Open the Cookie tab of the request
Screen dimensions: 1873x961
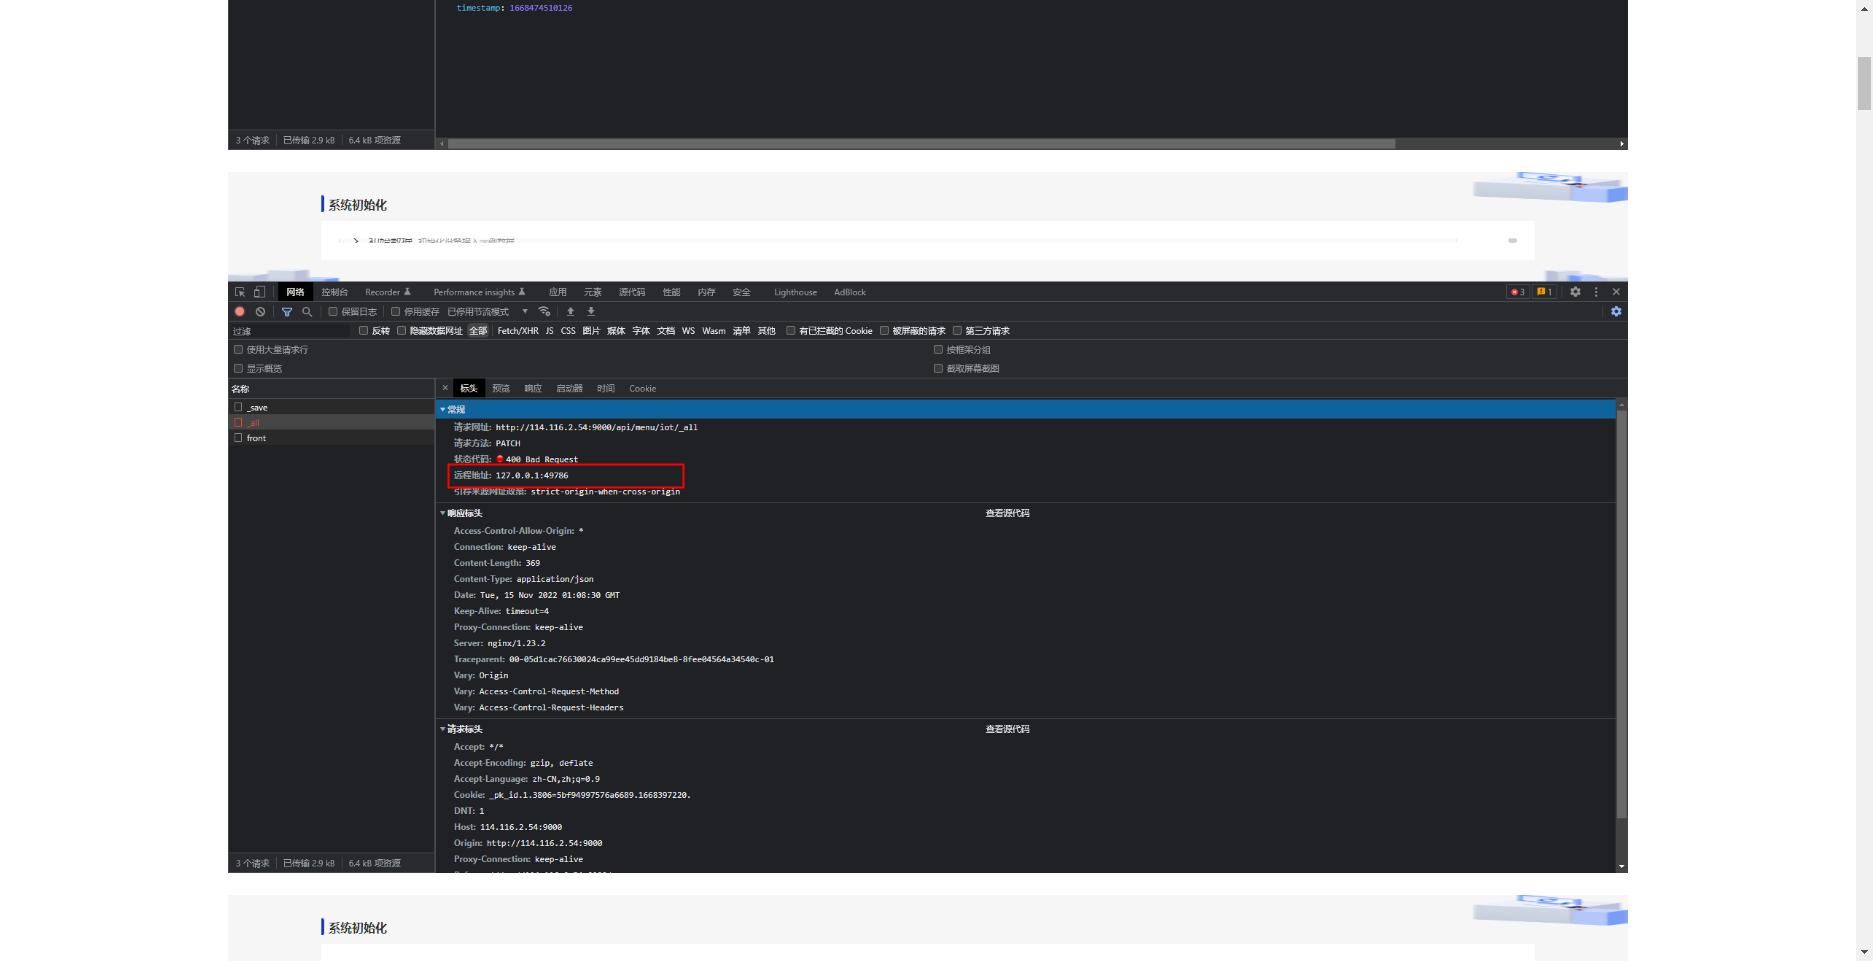pos(642,388)
